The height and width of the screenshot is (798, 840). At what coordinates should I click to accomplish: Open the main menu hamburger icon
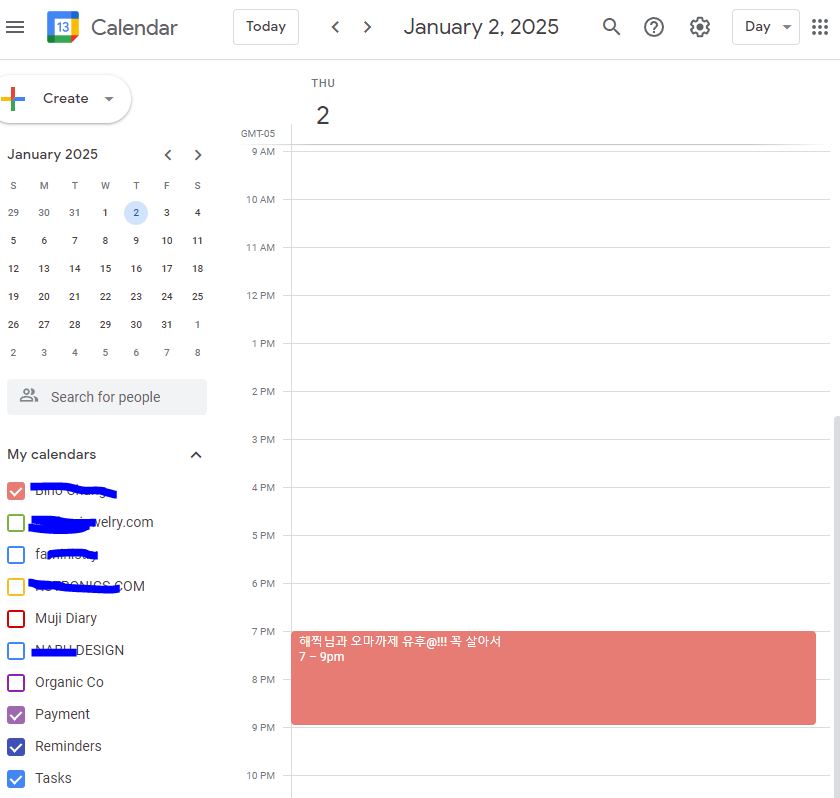(x=15, y=27)
